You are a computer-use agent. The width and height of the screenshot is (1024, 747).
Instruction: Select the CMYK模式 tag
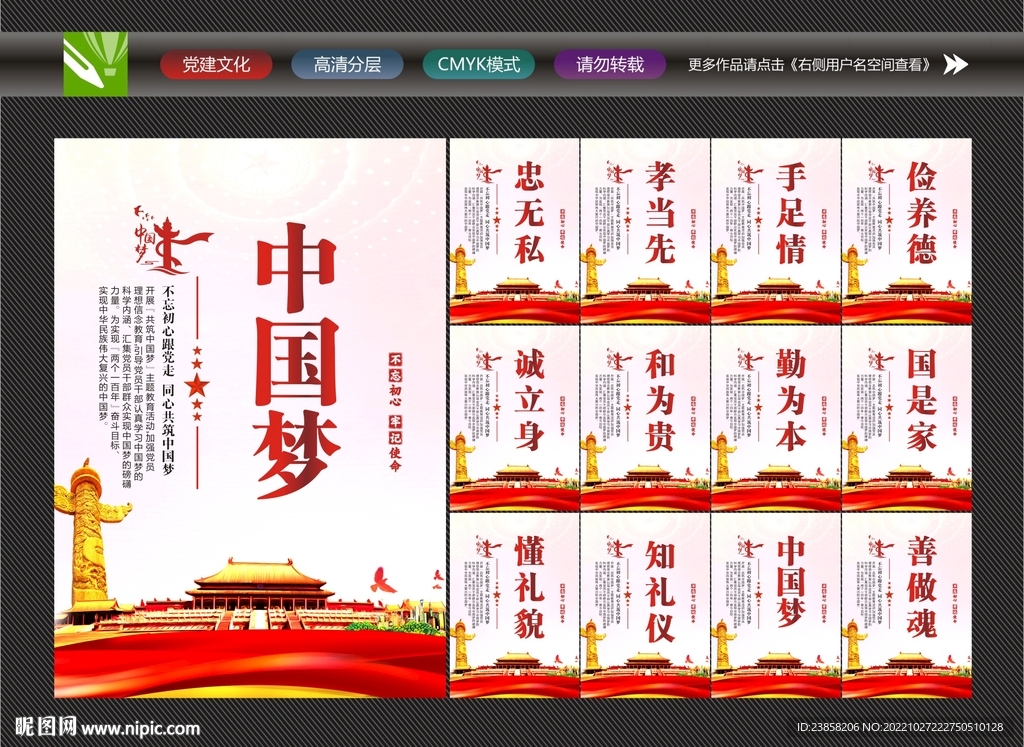pyautogui.click(x=478, y=64)
